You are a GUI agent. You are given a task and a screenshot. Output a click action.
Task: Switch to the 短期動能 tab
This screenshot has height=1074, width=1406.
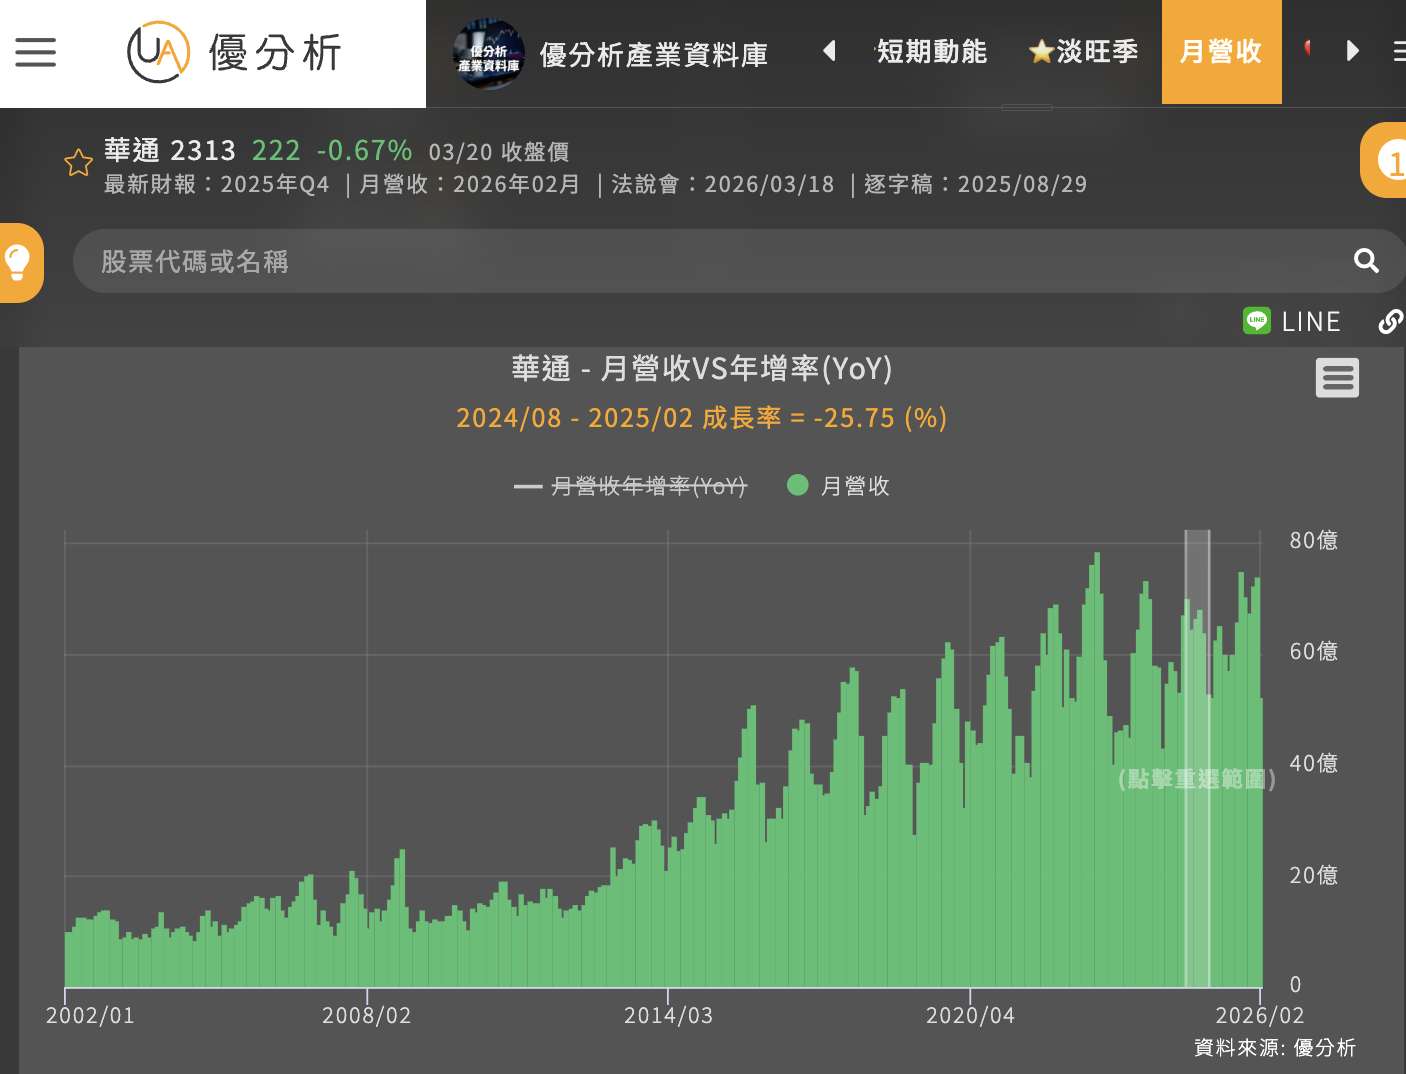click(931, 52)
